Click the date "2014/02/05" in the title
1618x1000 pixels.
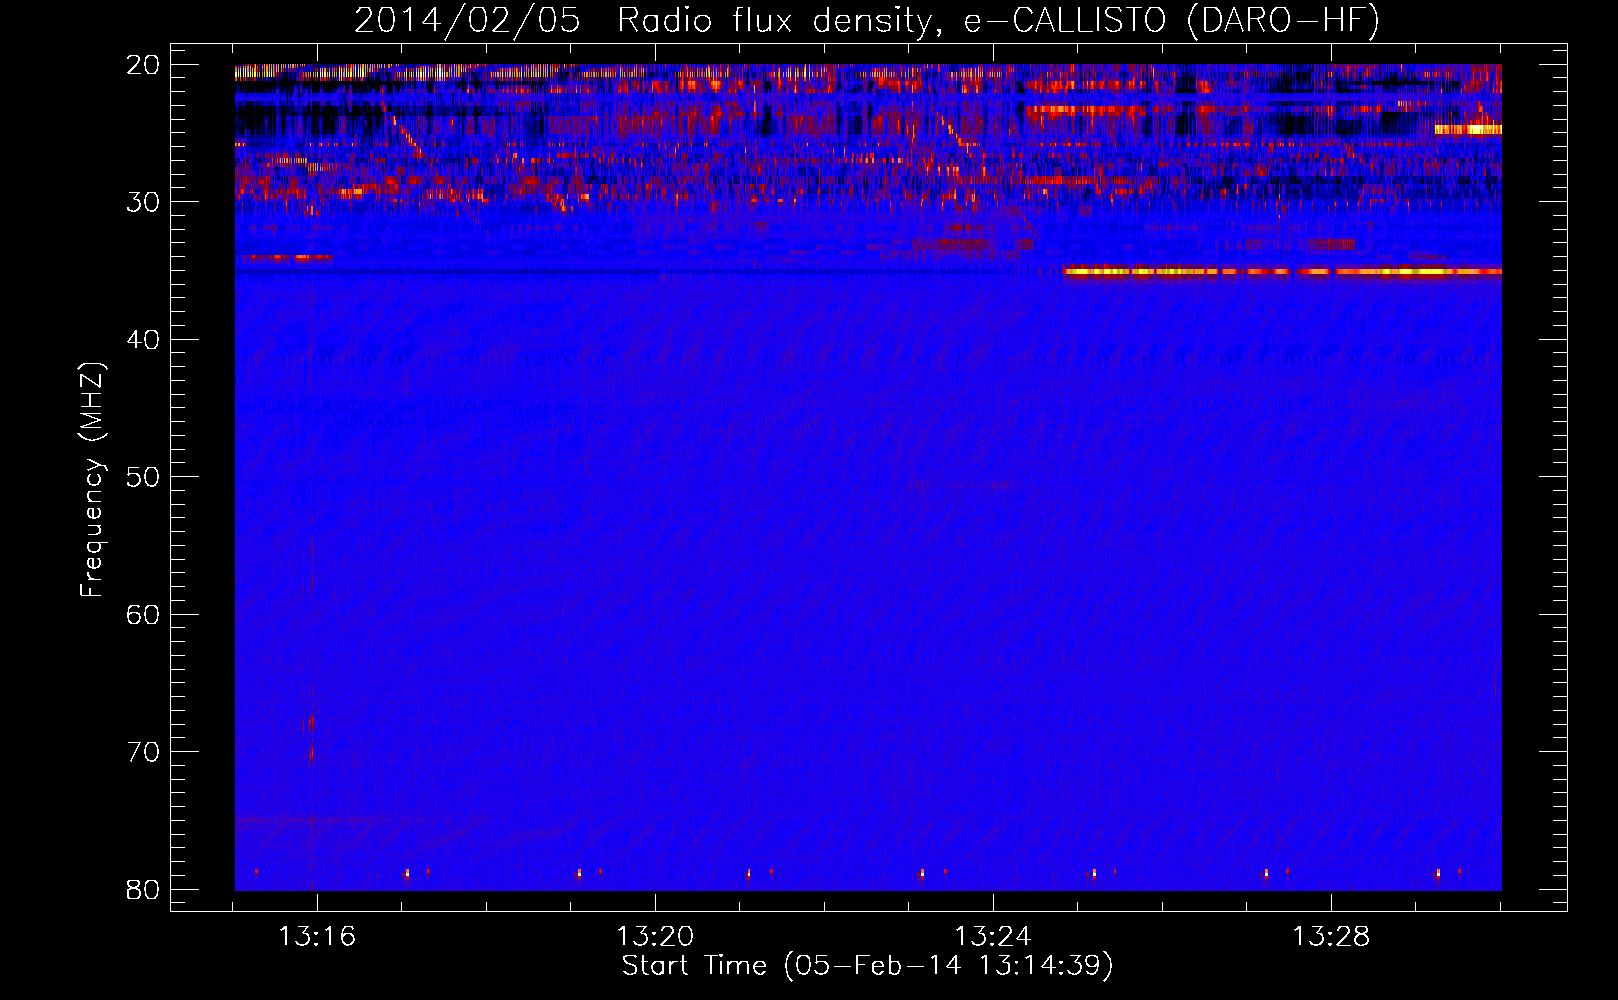[467, 21]
